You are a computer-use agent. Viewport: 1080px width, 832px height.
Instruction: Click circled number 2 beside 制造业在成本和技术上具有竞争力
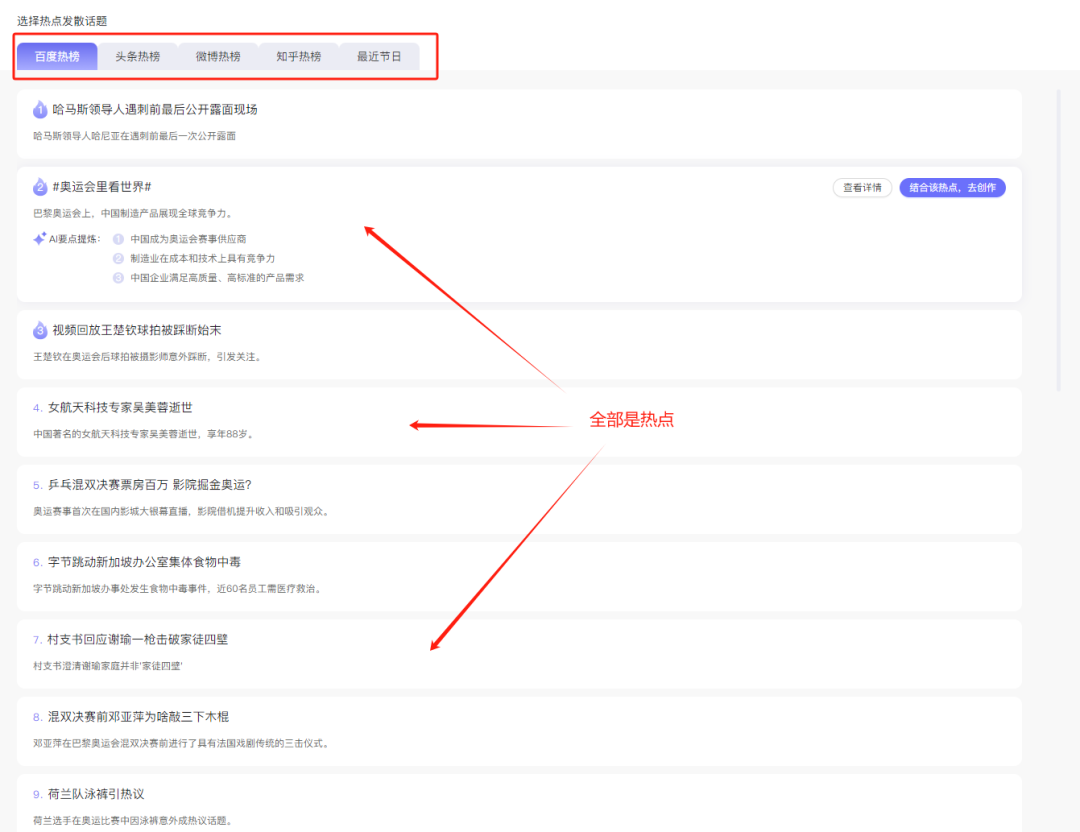pyautogui.click(x=117, y=259)
